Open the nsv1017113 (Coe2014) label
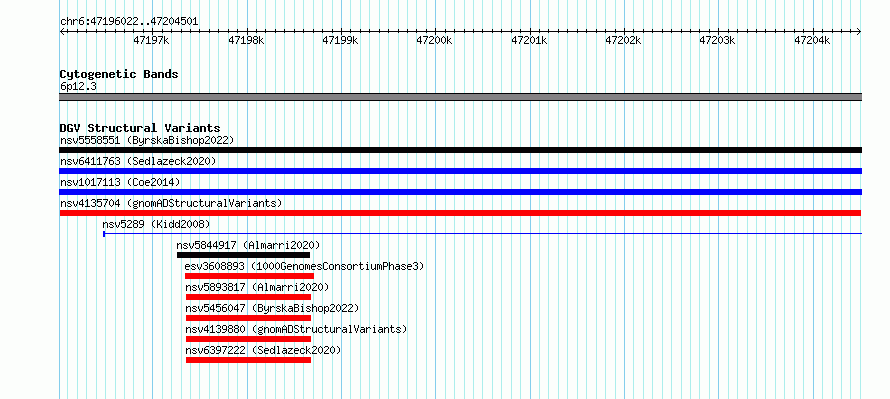 (x=120, y=182)
